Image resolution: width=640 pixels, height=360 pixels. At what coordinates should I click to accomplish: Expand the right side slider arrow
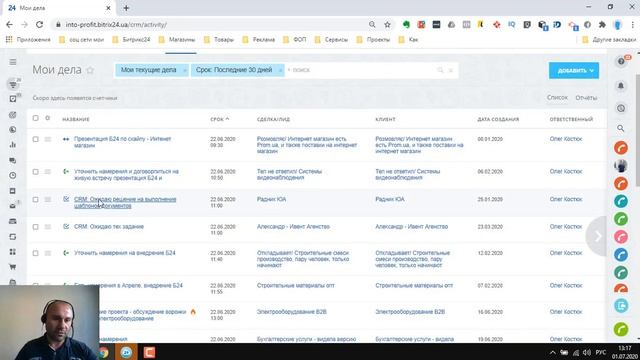597,236
